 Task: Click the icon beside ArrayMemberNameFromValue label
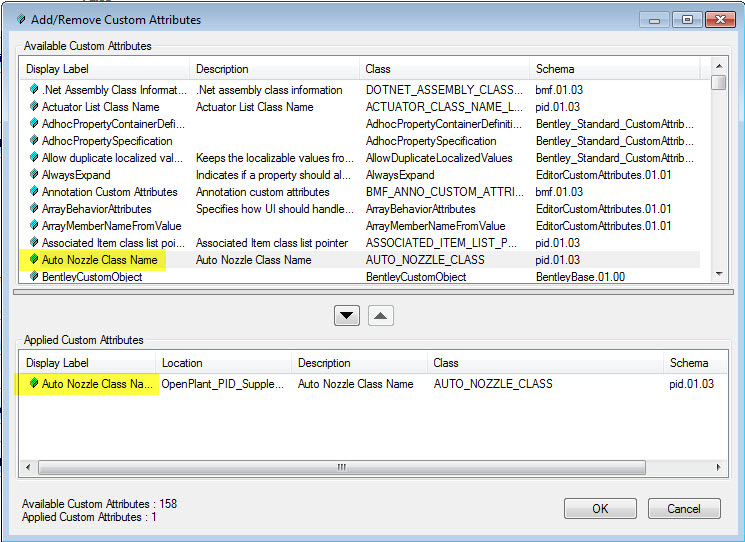click(34, 225)
